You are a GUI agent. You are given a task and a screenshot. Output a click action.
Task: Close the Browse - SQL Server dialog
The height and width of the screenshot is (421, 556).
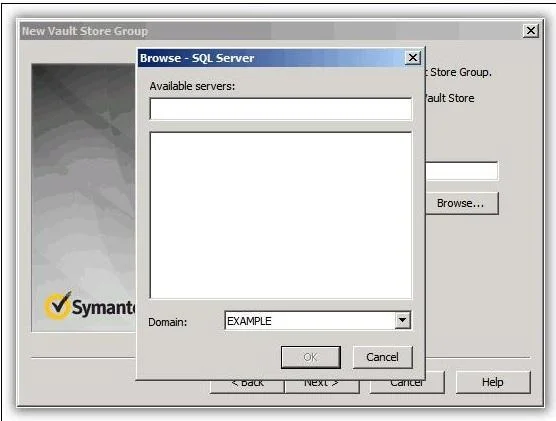coord(413,58)
